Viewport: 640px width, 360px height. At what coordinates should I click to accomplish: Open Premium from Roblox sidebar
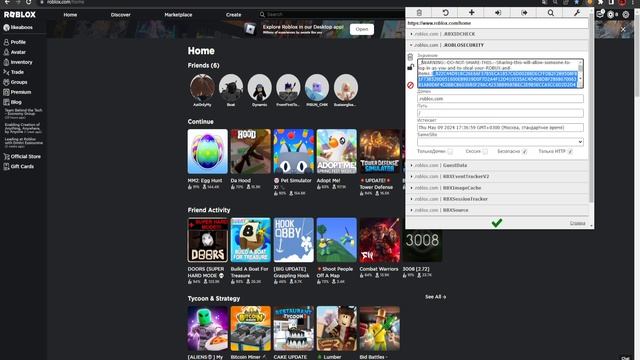coord(18,92)
